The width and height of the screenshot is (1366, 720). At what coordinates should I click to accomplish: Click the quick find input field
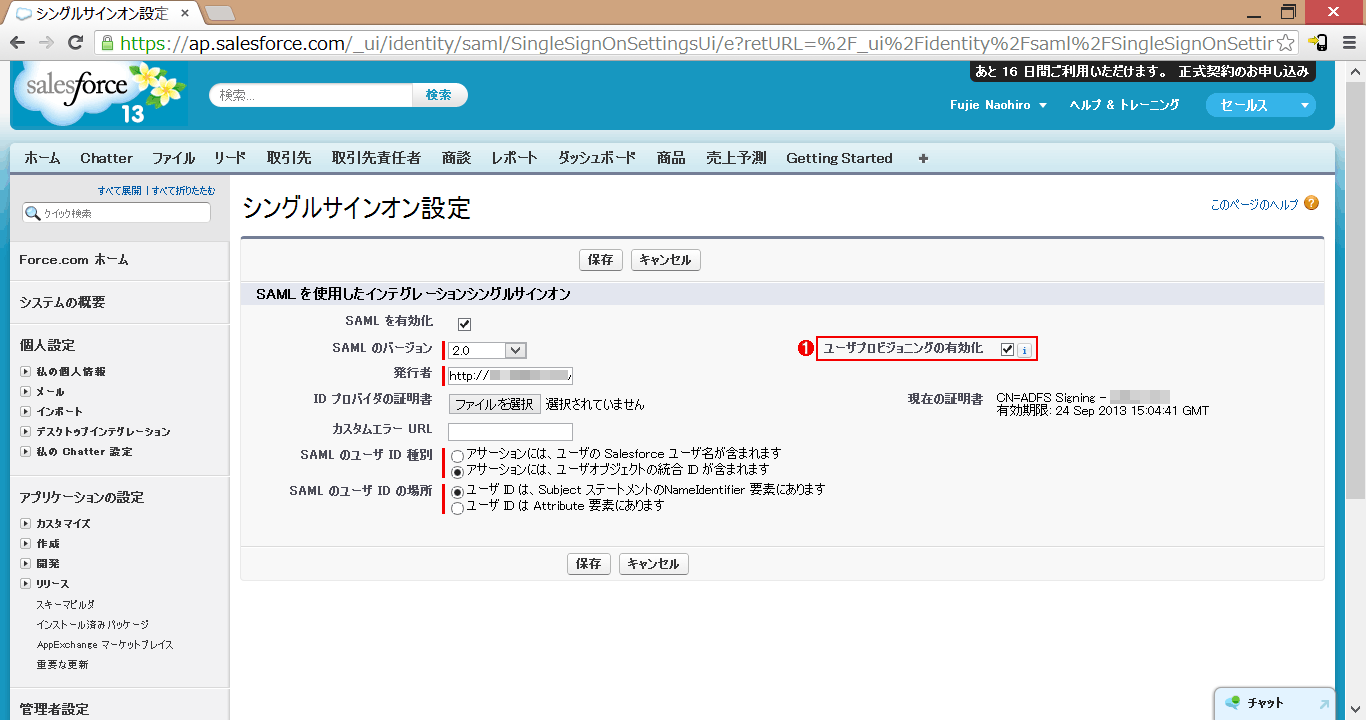[x=116, y=213]
